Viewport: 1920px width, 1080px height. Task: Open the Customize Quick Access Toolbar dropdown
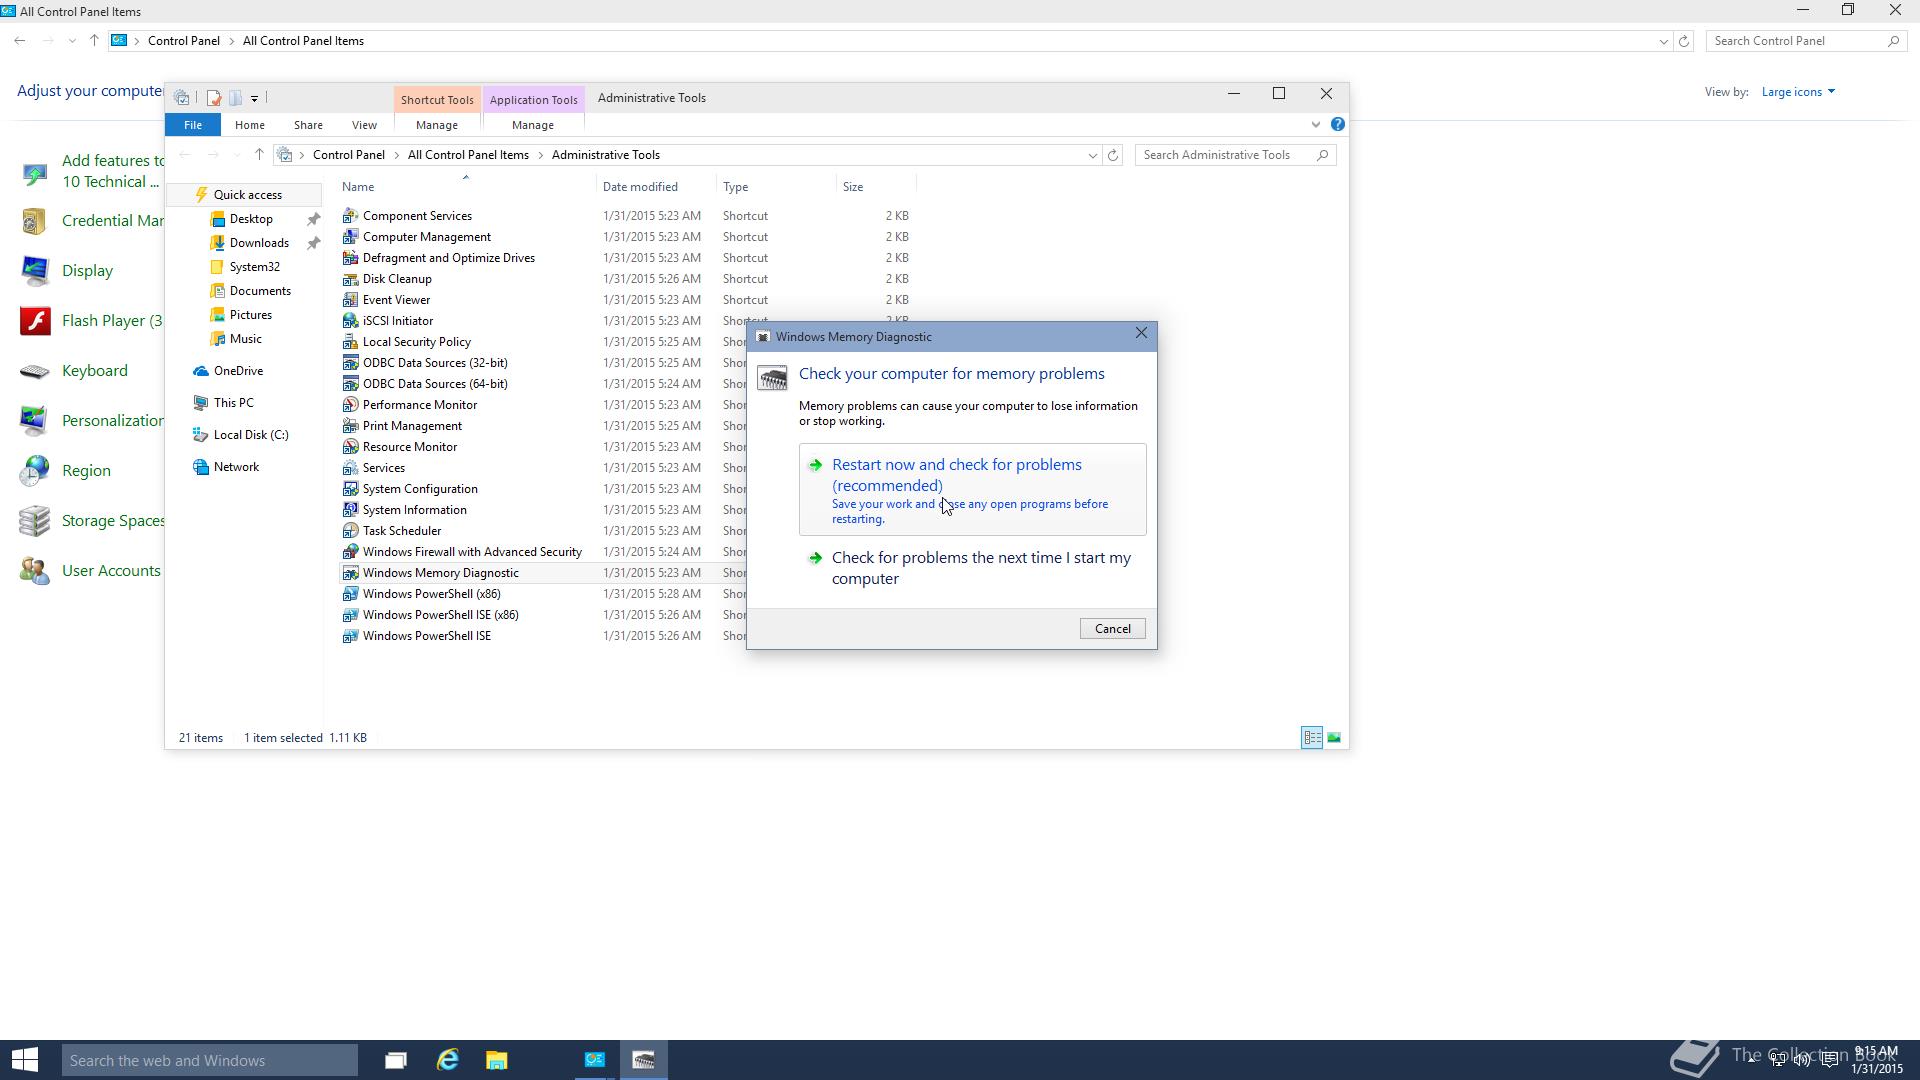[254, 98]
